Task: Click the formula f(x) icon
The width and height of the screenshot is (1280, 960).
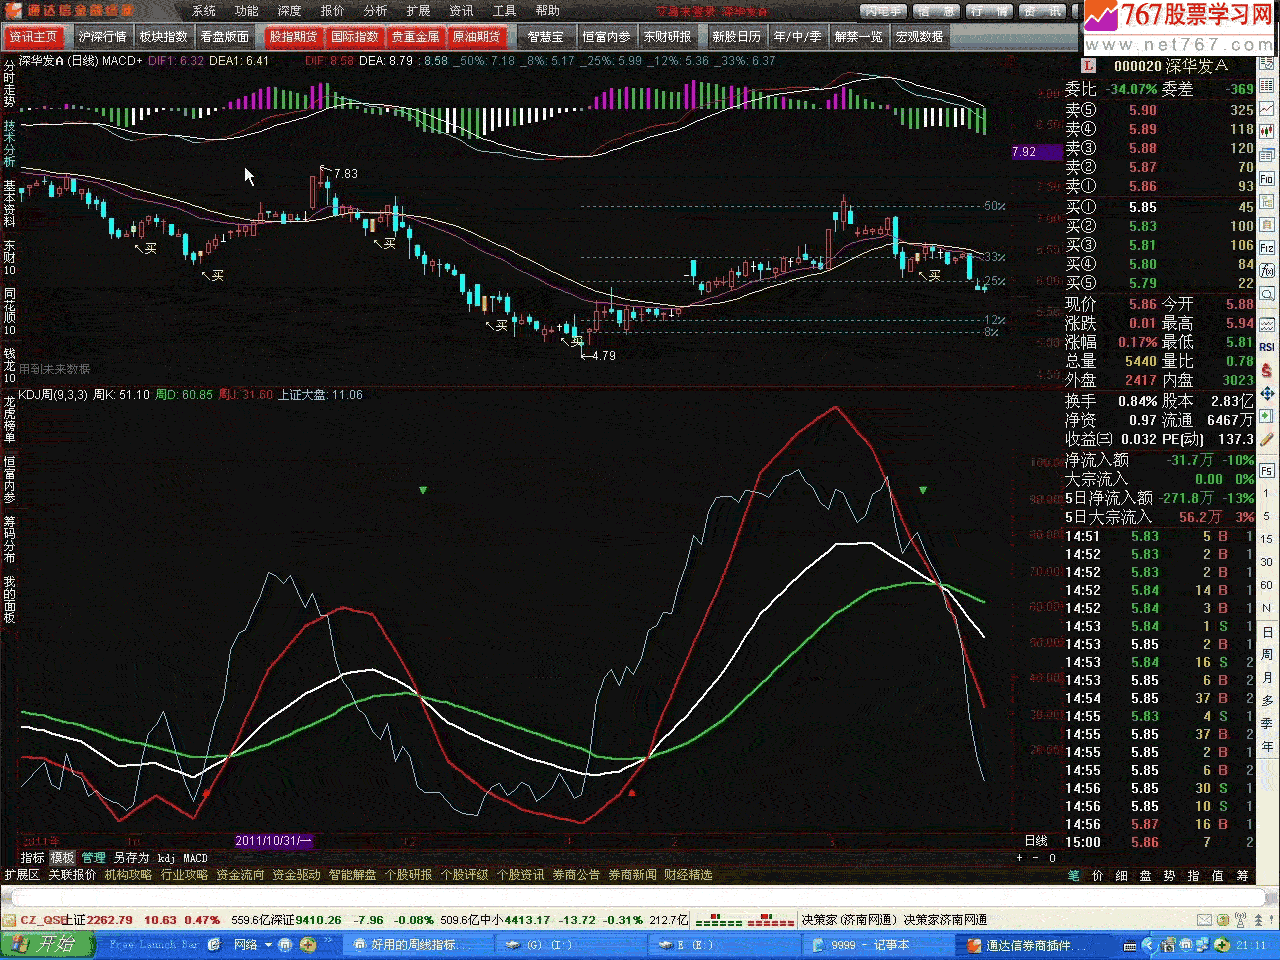Action: pos(1267,271)
